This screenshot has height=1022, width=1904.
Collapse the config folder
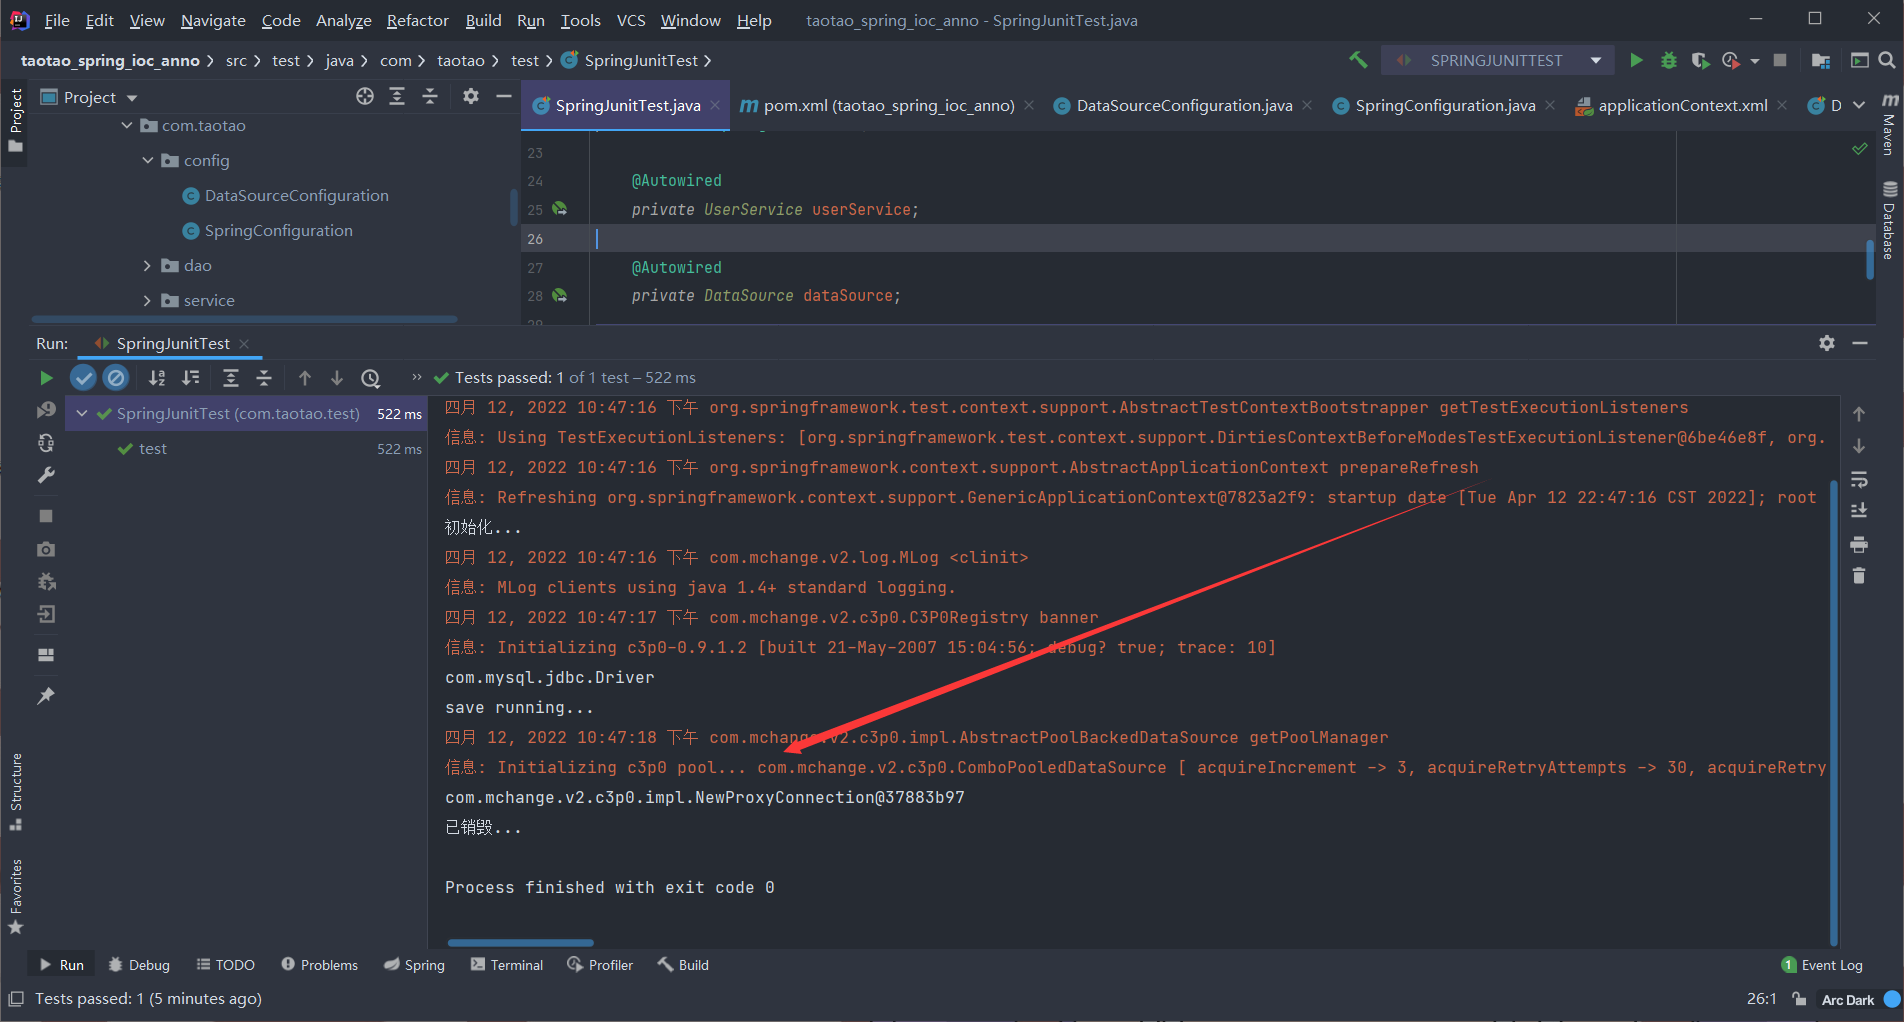148,161
